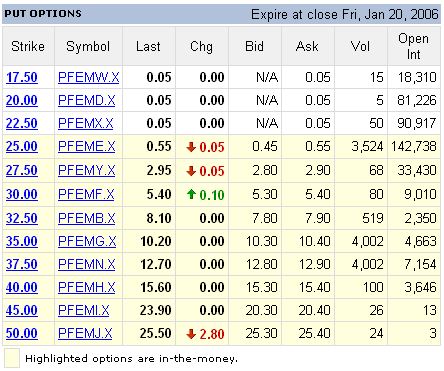Click the PFEME.X symbol link
Screen dimensions: 444x371
pyautogui.click(x=87, y=146)
